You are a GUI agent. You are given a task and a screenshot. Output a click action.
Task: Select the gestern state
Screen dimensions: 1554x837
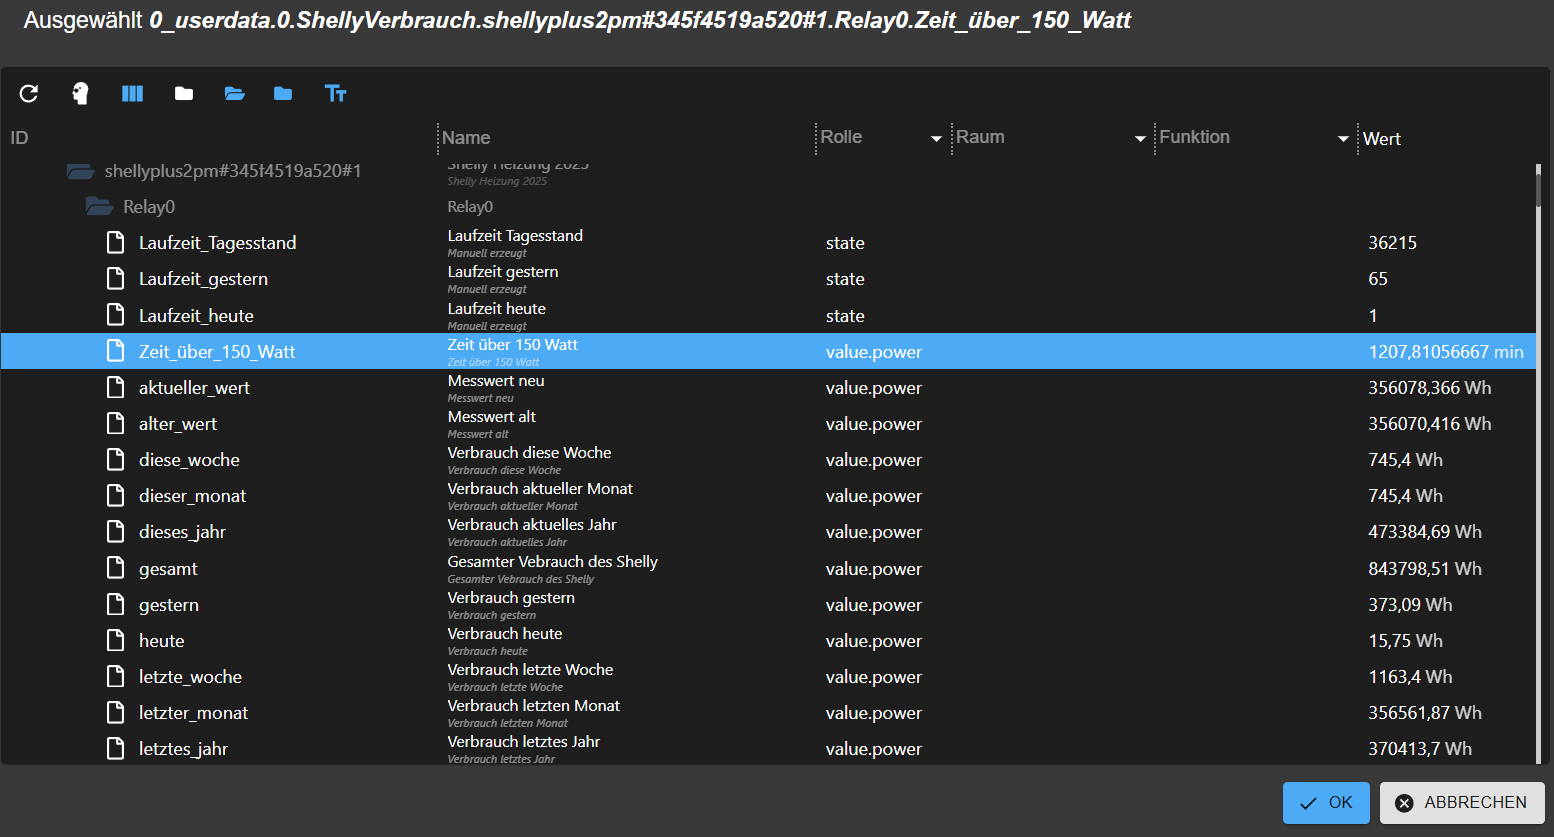point(768,604)
